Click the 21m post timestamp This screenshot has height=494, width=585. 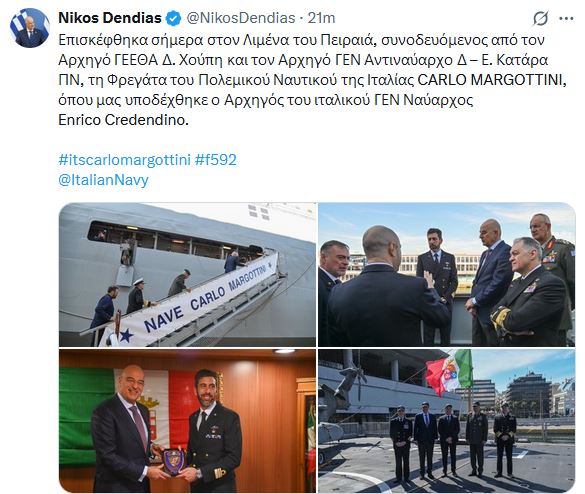321,18
